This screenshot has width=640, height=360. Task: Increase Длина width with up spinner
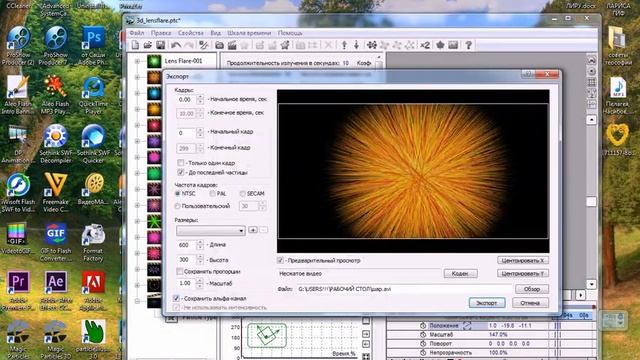point(200,242)
